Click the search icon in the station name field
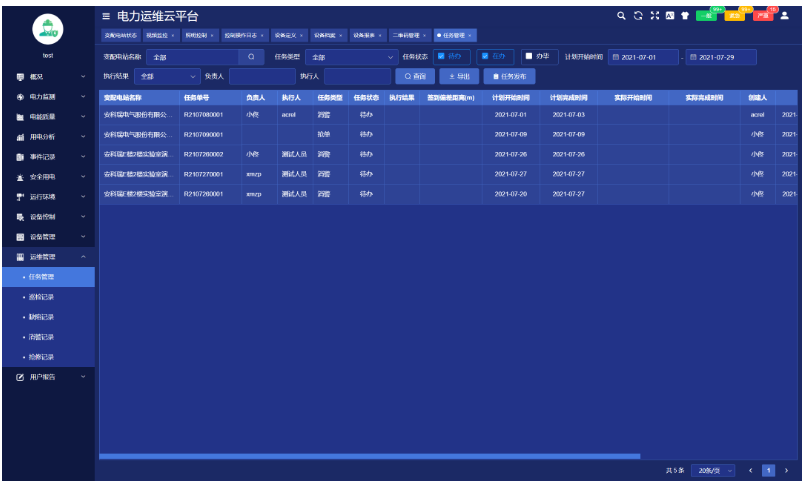The width and height of the screenshot is (804, 482). click(x=252, y=57)
